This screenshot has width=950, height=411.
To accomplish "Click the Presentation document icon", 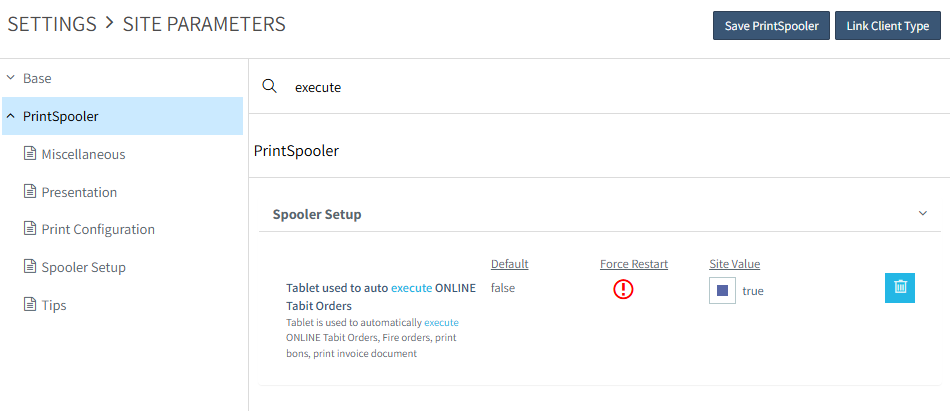I will click(x=30, y=192).
